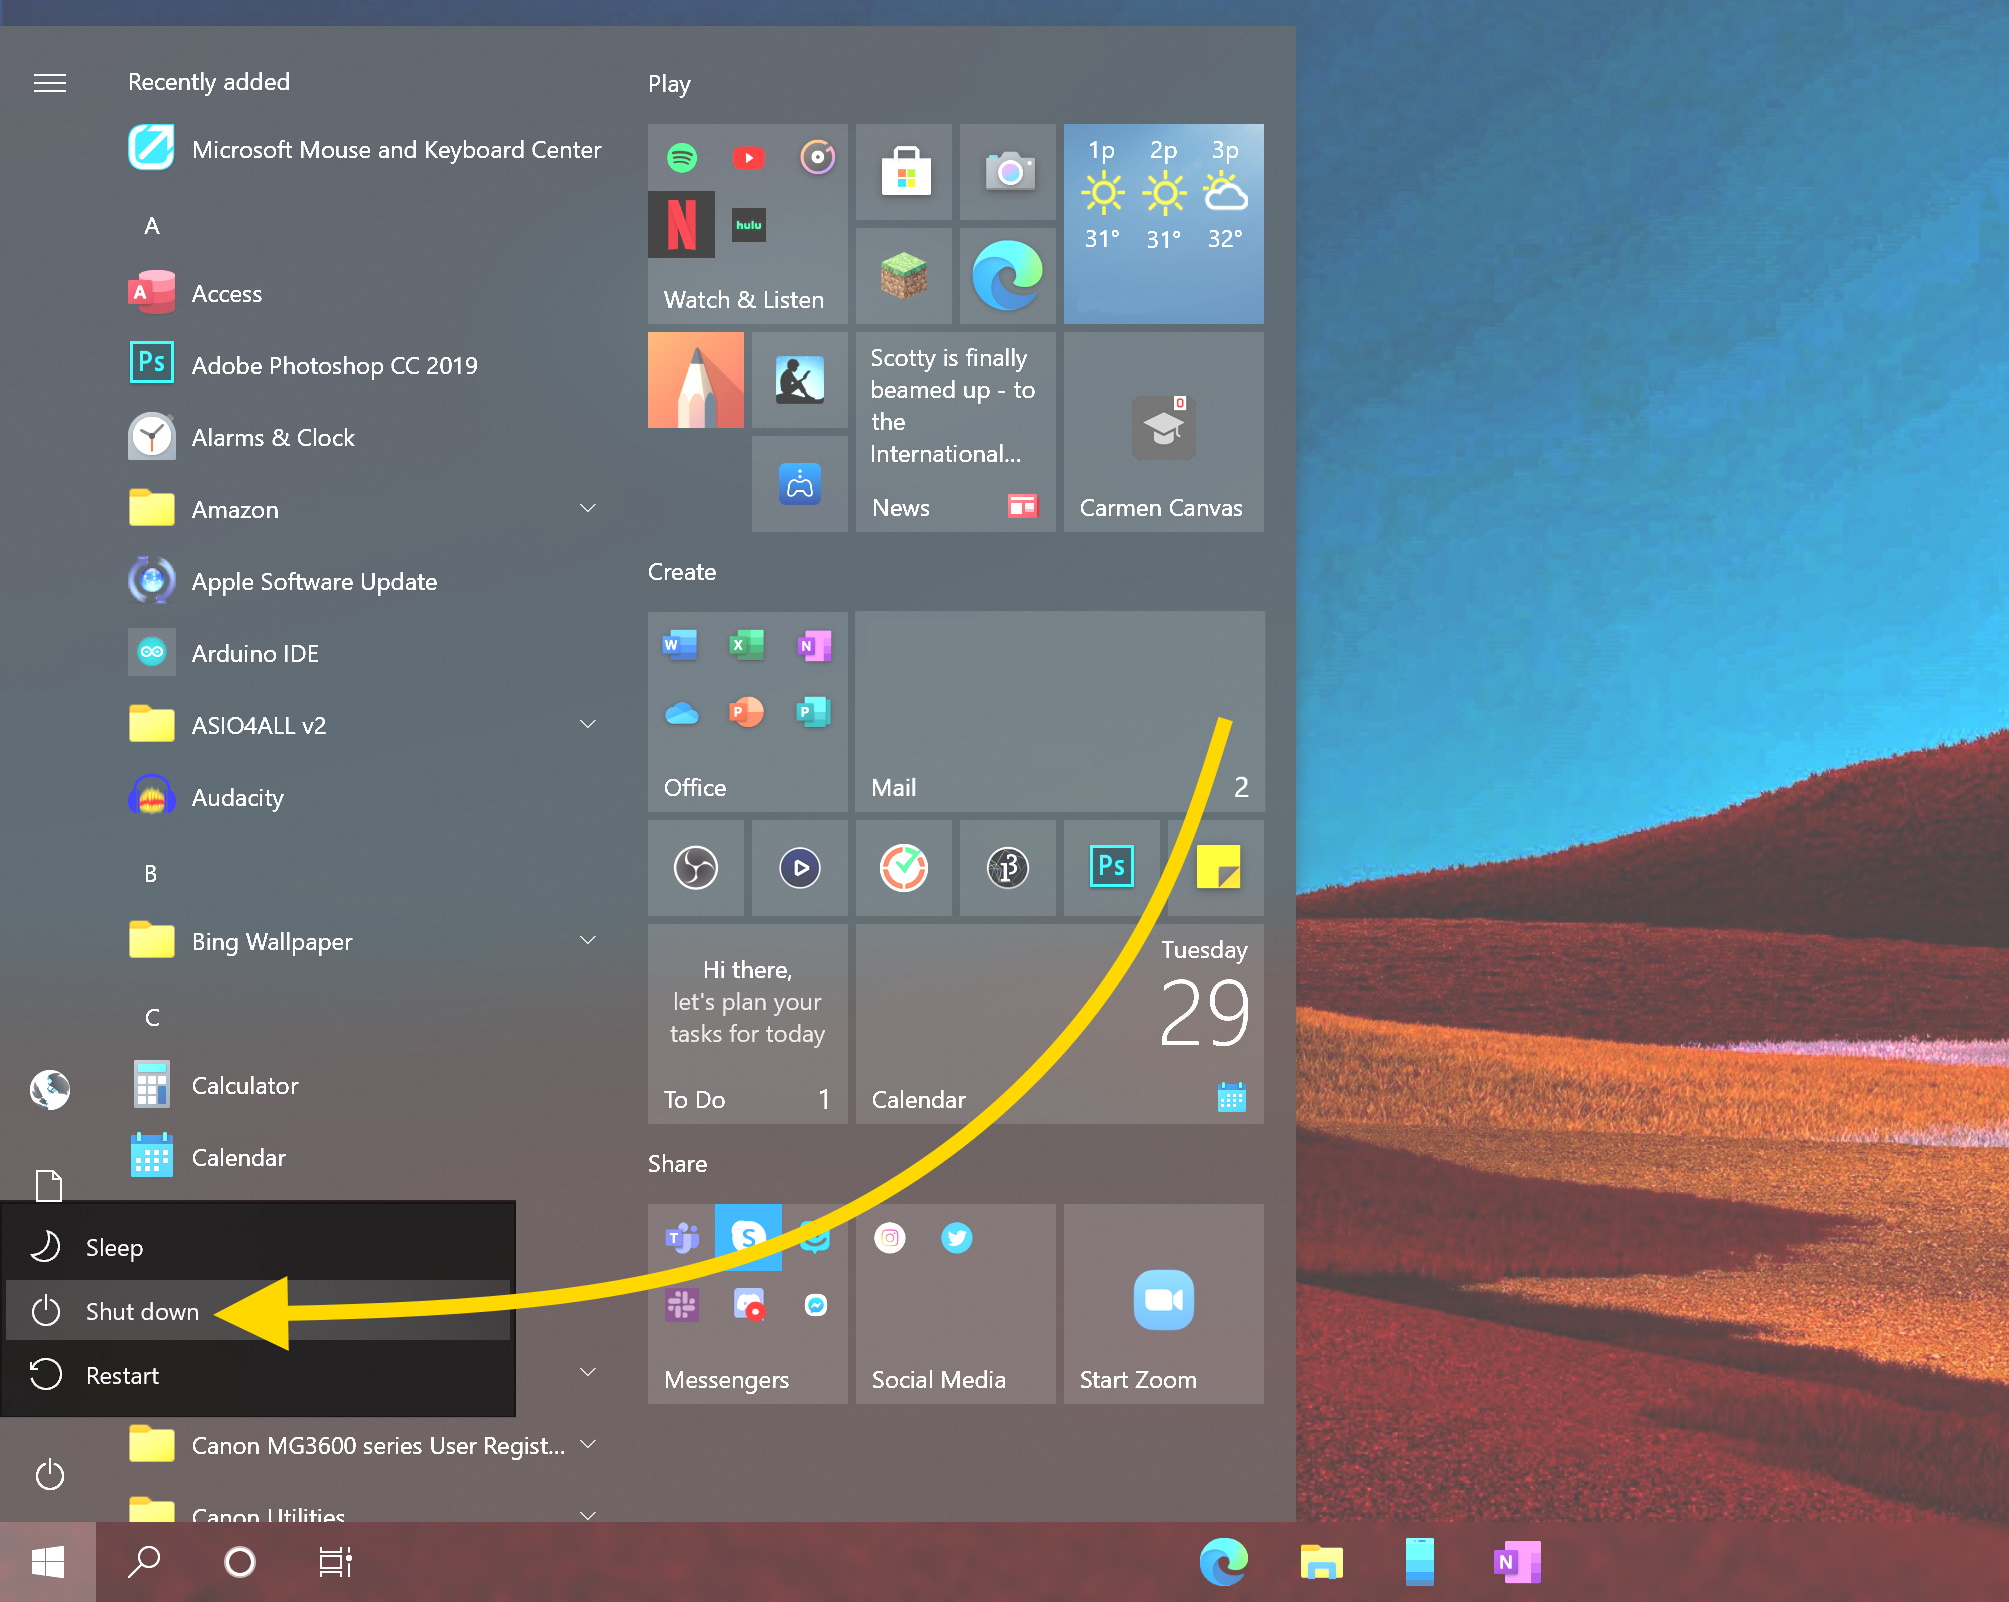
Task: Open the Minecraft tile
Action: [x=904, y=276]
